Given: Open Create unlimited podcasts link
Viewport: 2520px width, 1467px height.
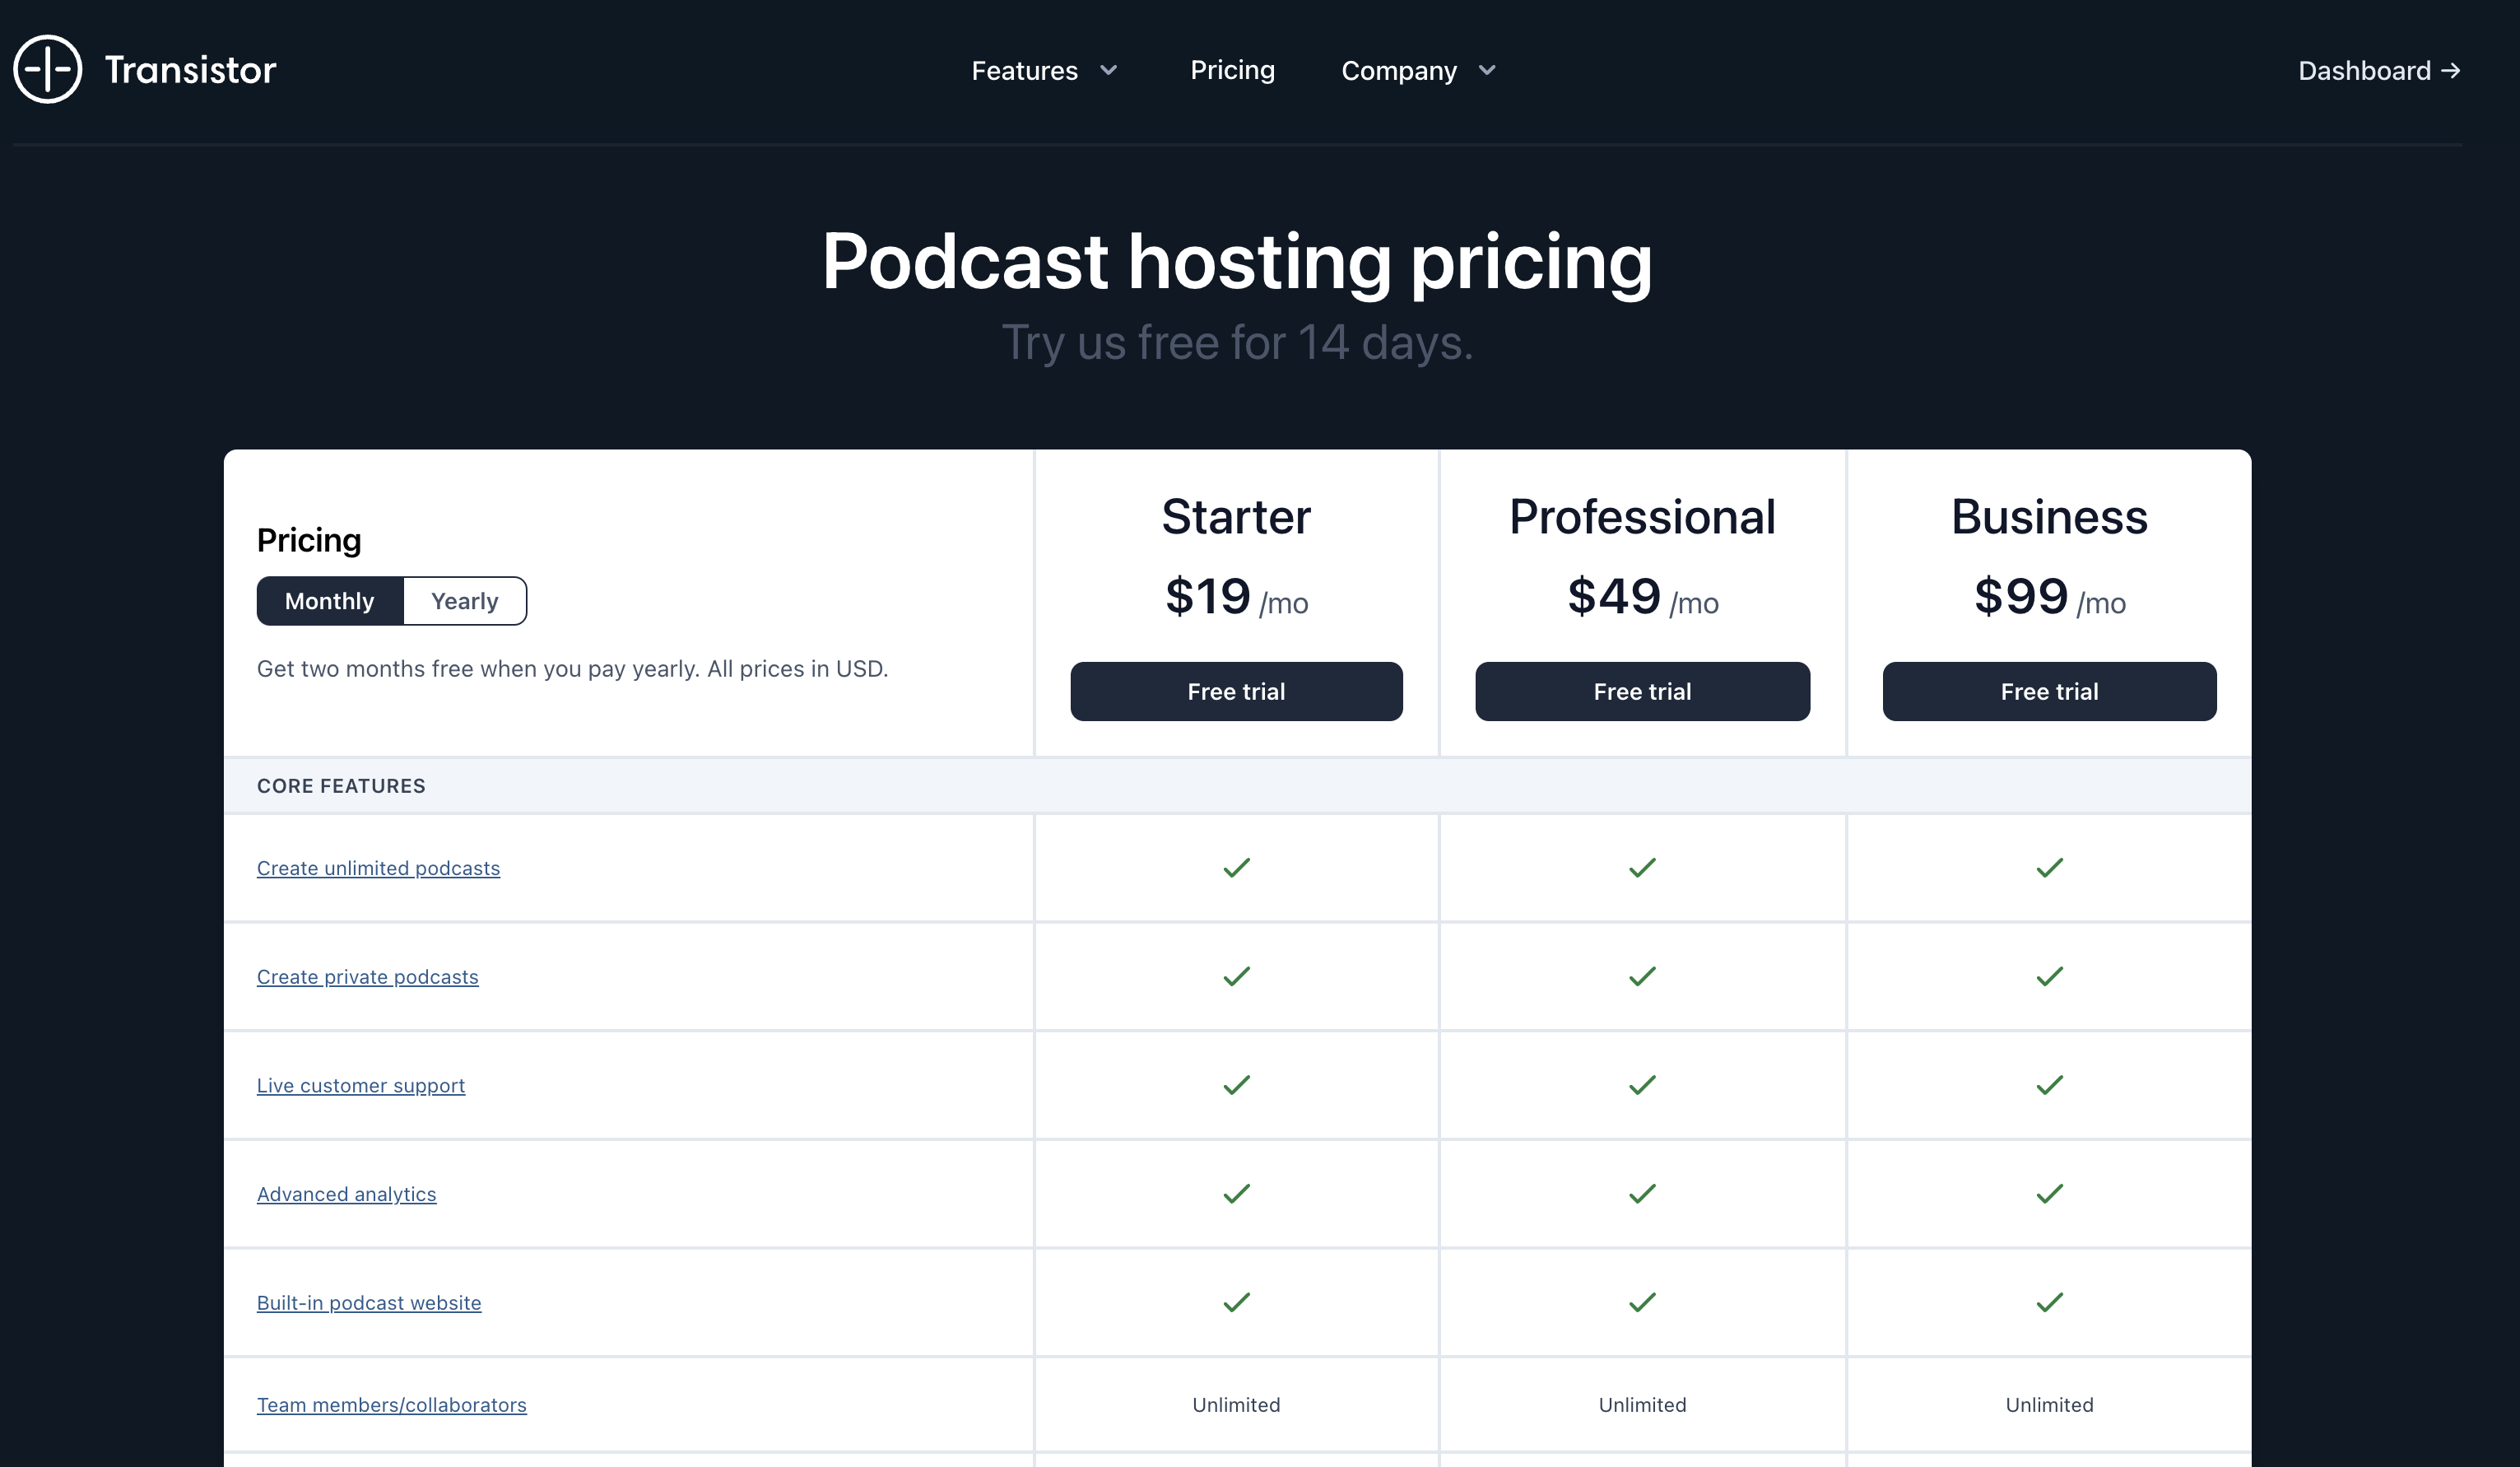Looking at the screenshot, I should 378,868.
